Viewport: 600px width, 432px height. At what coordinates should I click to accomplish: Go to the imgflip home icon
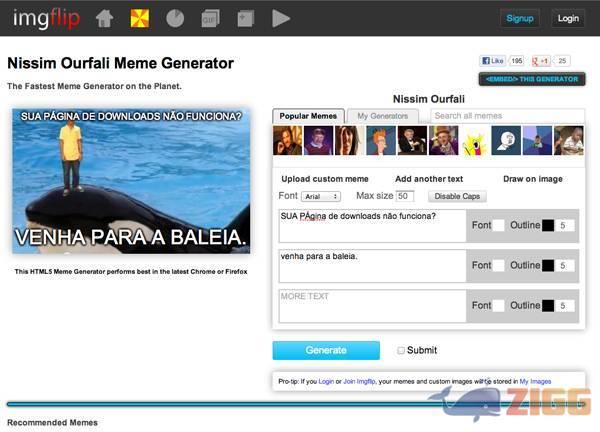point(104,18)
